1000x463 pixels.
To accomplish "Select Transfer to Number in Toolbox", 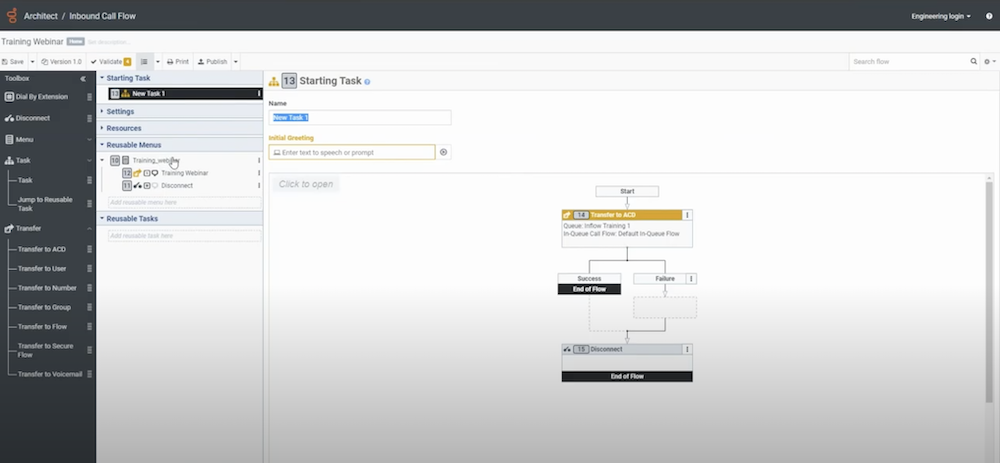I will pyautogui.click(x=47, y=288).
